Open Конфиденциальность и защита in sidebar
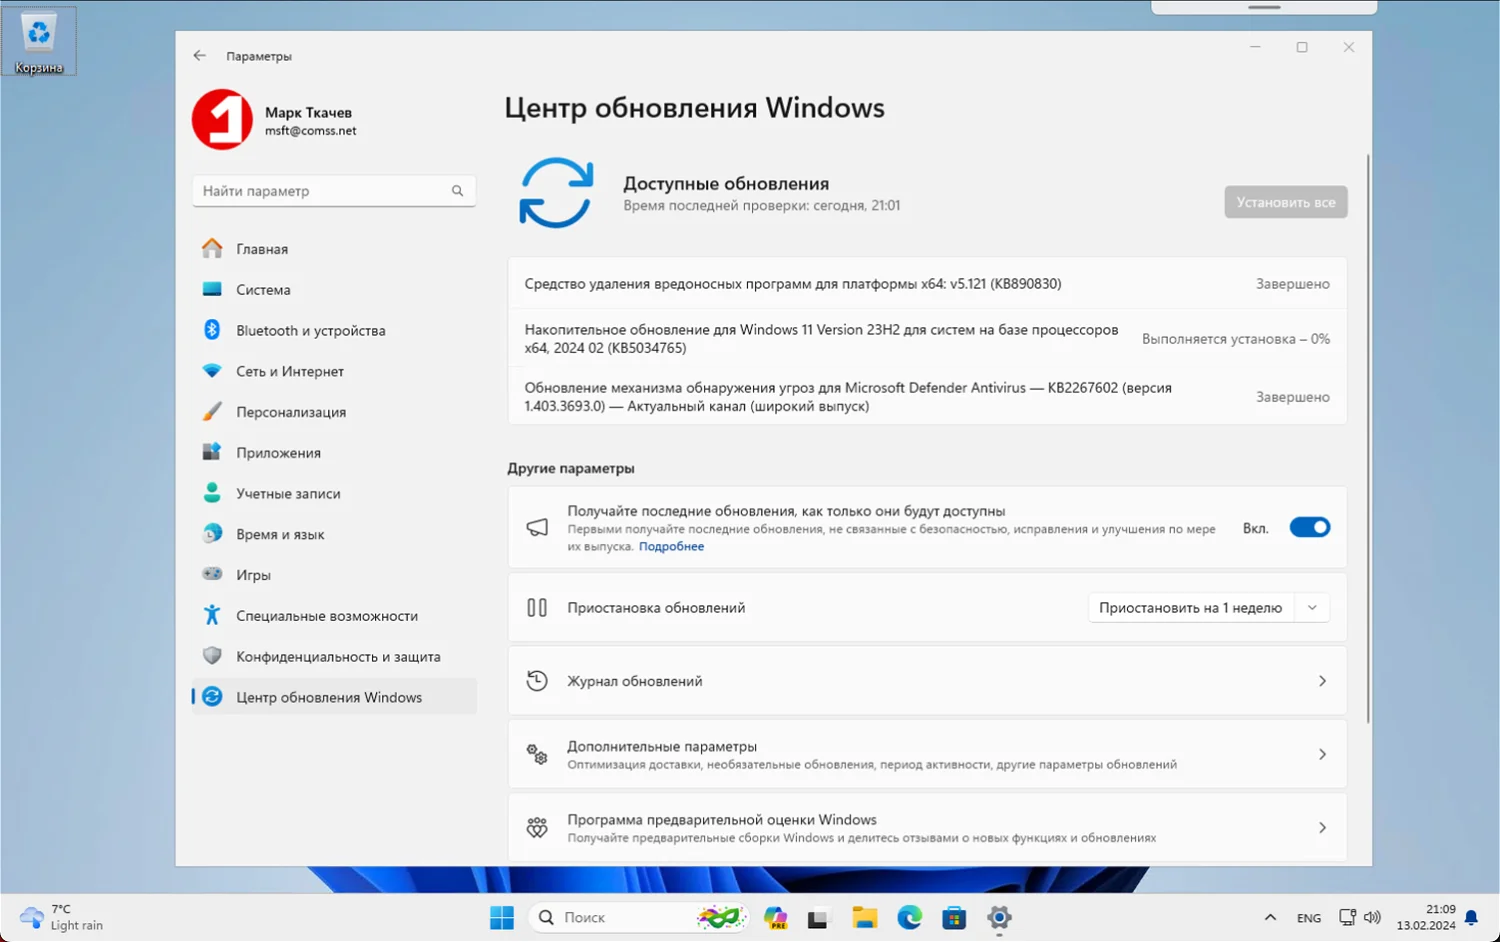The width and height of the screenshot is (1500, 942). coord(334,656)
